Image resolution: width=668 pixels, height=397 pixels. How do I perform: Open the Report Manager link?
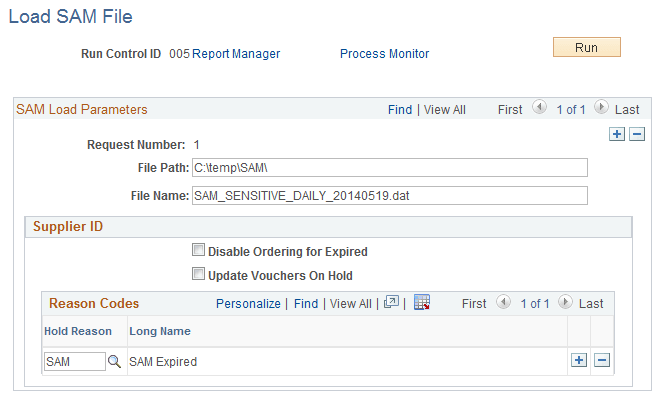point(236,54)
